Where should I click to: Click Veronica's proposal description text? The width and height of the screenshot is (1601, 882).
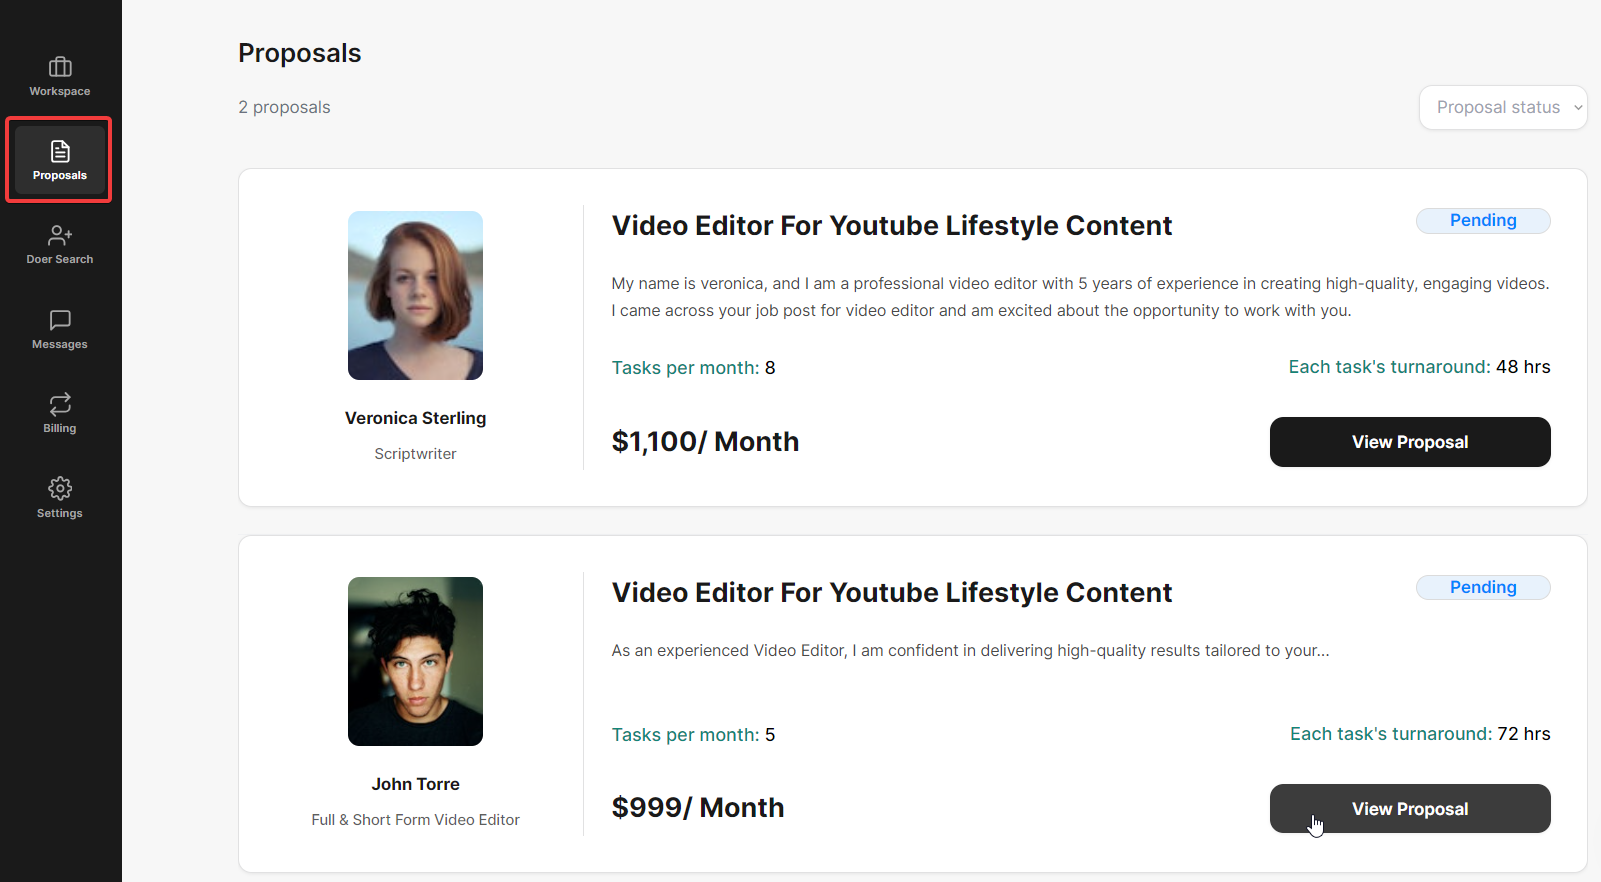pyautogui.click(x=1080, y=297)
